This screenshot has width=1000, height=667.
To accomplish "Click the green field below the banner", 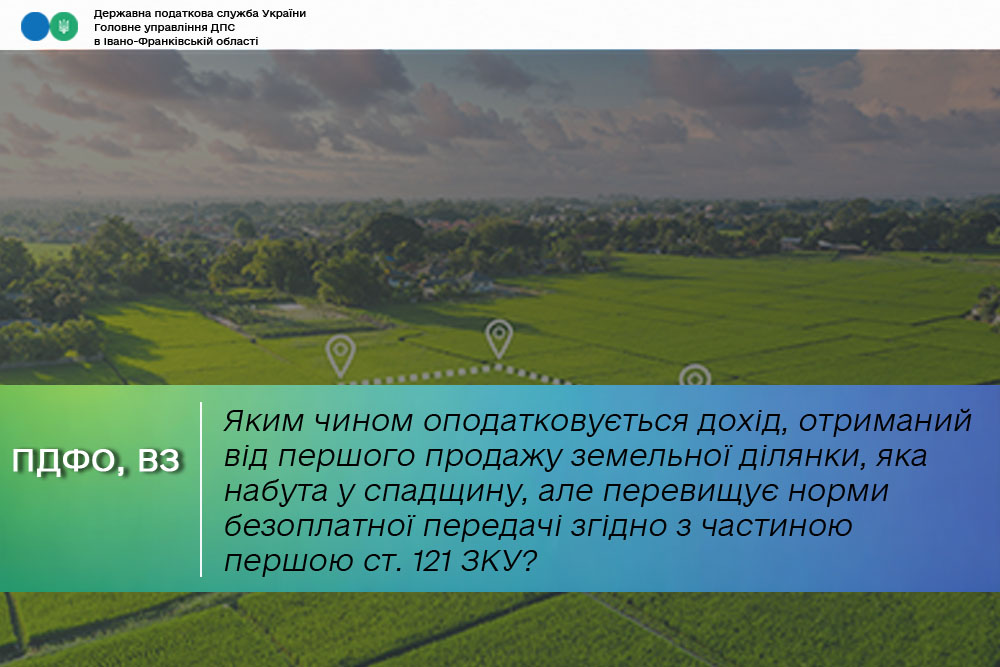I will point(500,630).
